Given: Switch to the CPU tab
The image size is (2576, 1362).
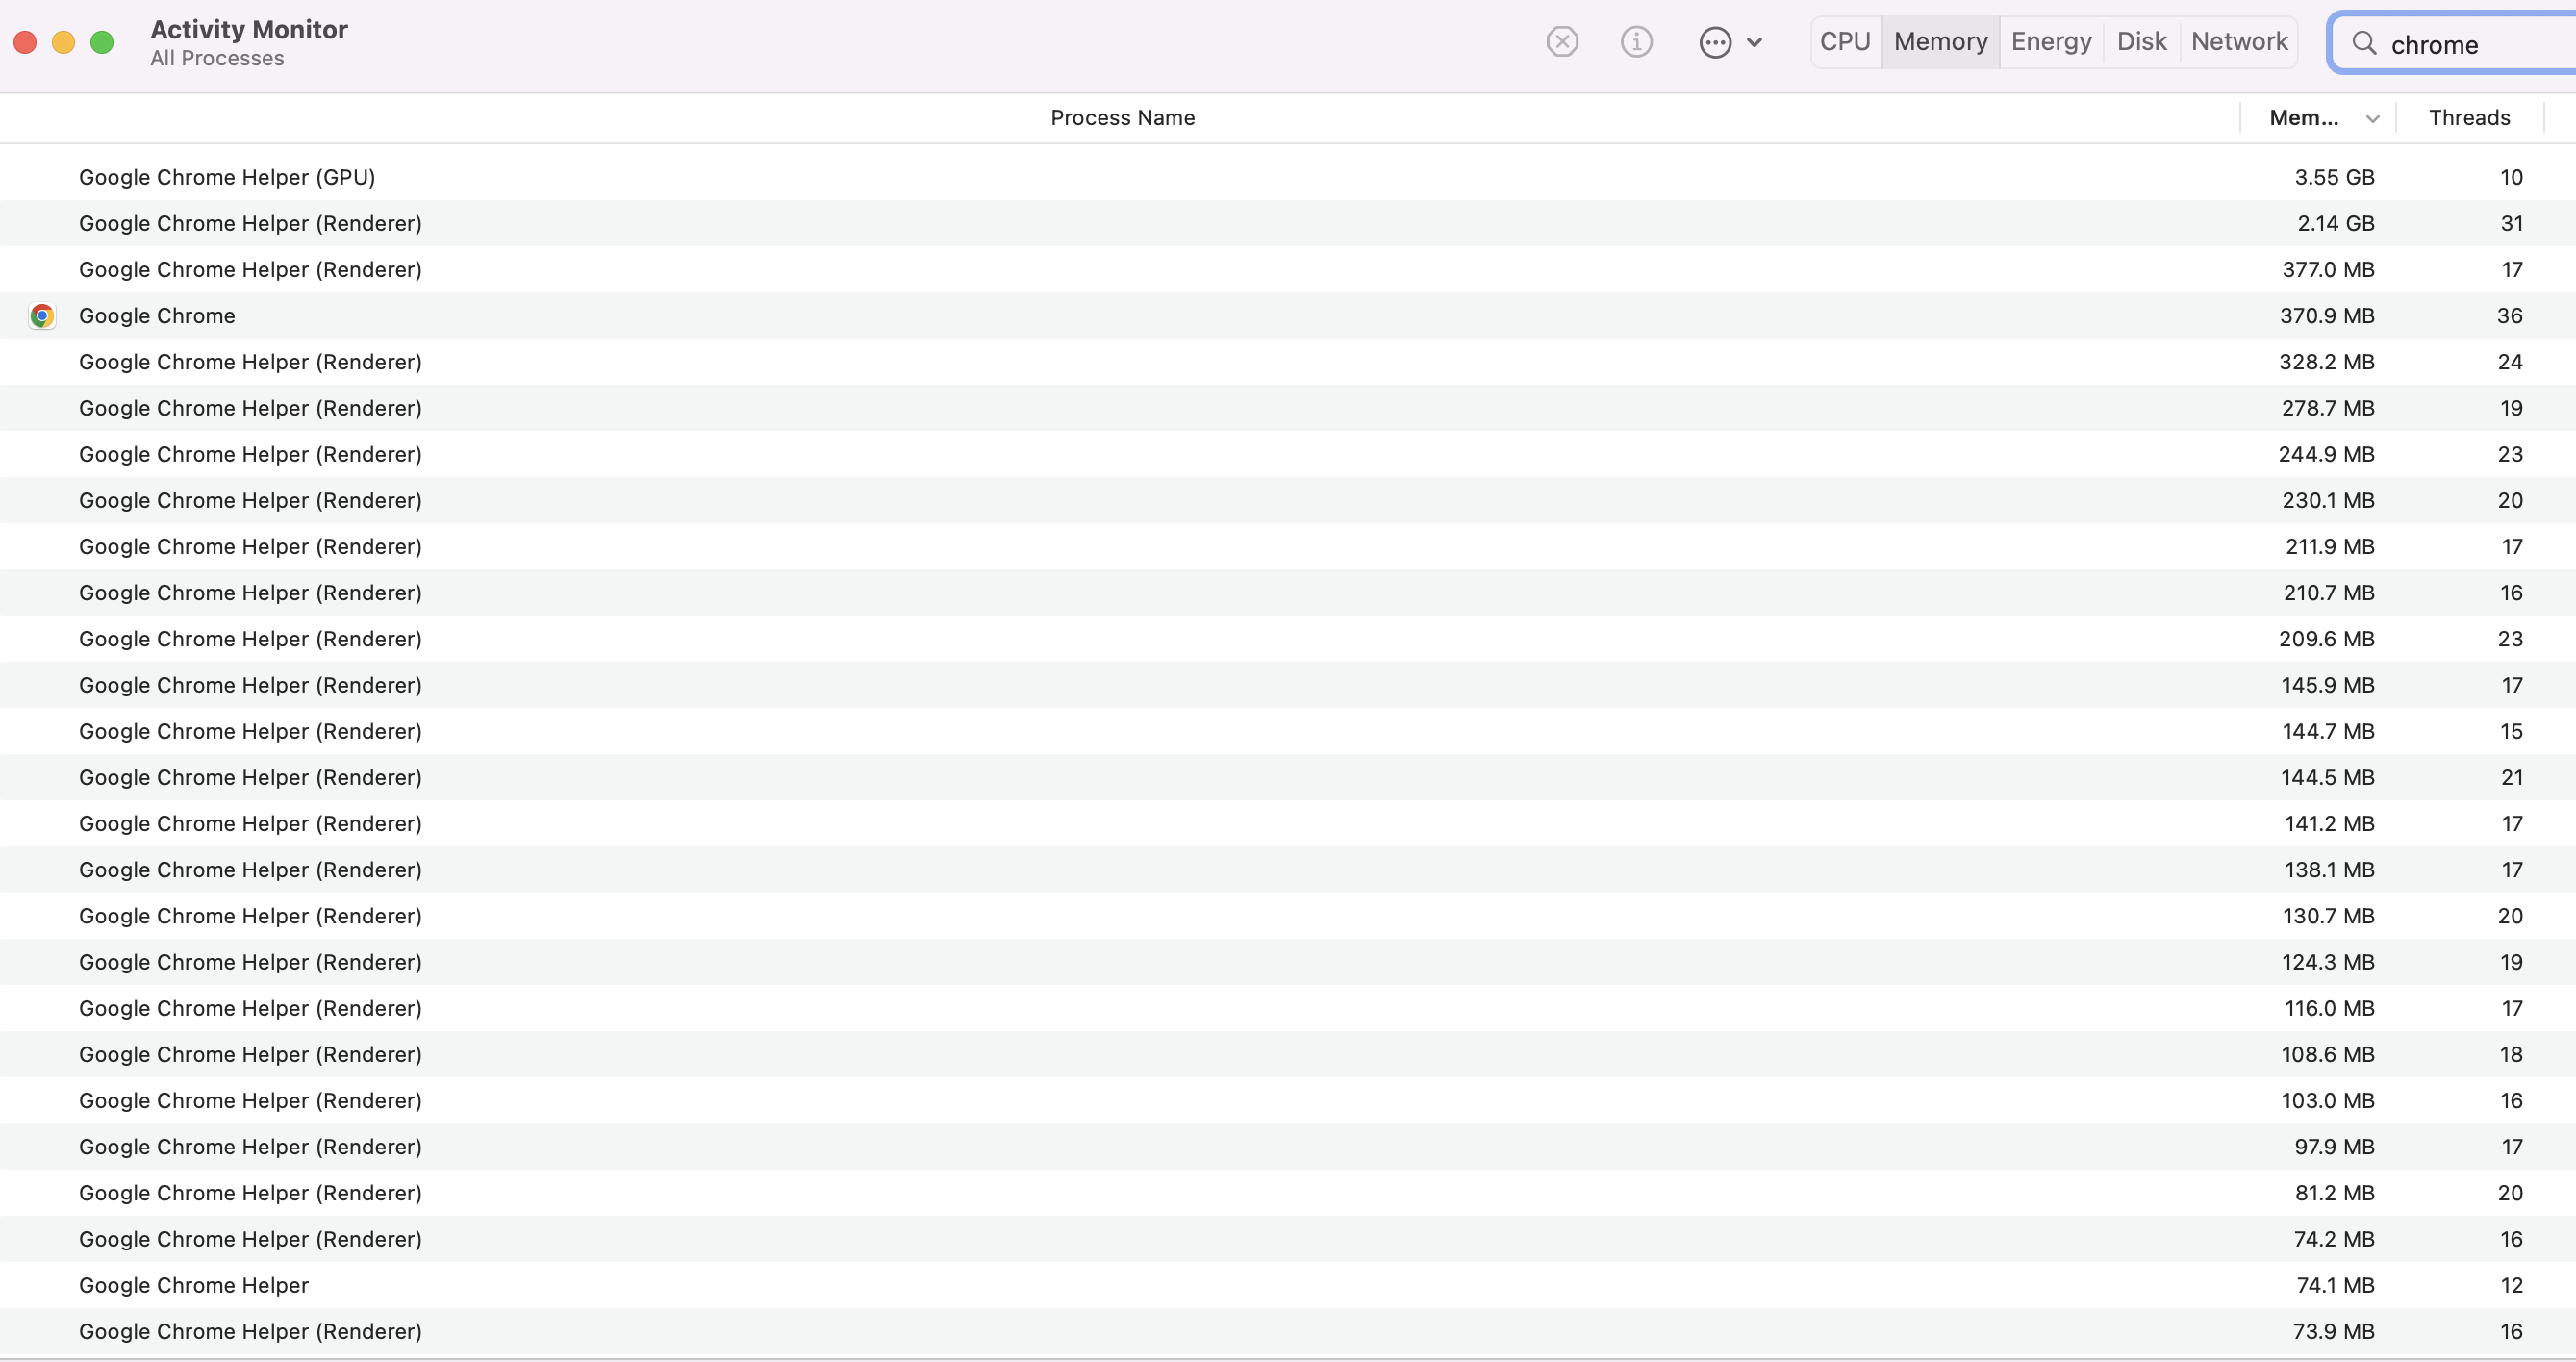Looking at the screenshot, I should (1845, 42).
